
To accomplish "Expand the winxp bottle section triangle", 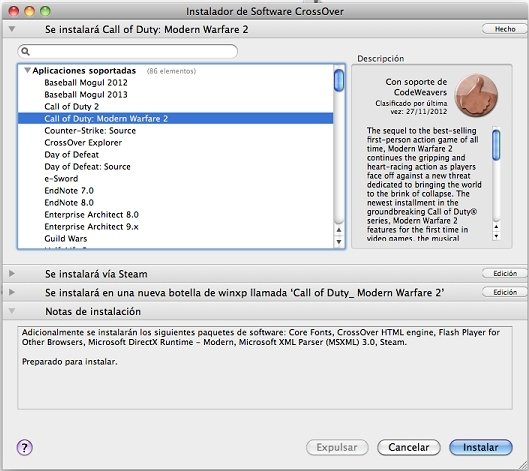I will [12, 292].
